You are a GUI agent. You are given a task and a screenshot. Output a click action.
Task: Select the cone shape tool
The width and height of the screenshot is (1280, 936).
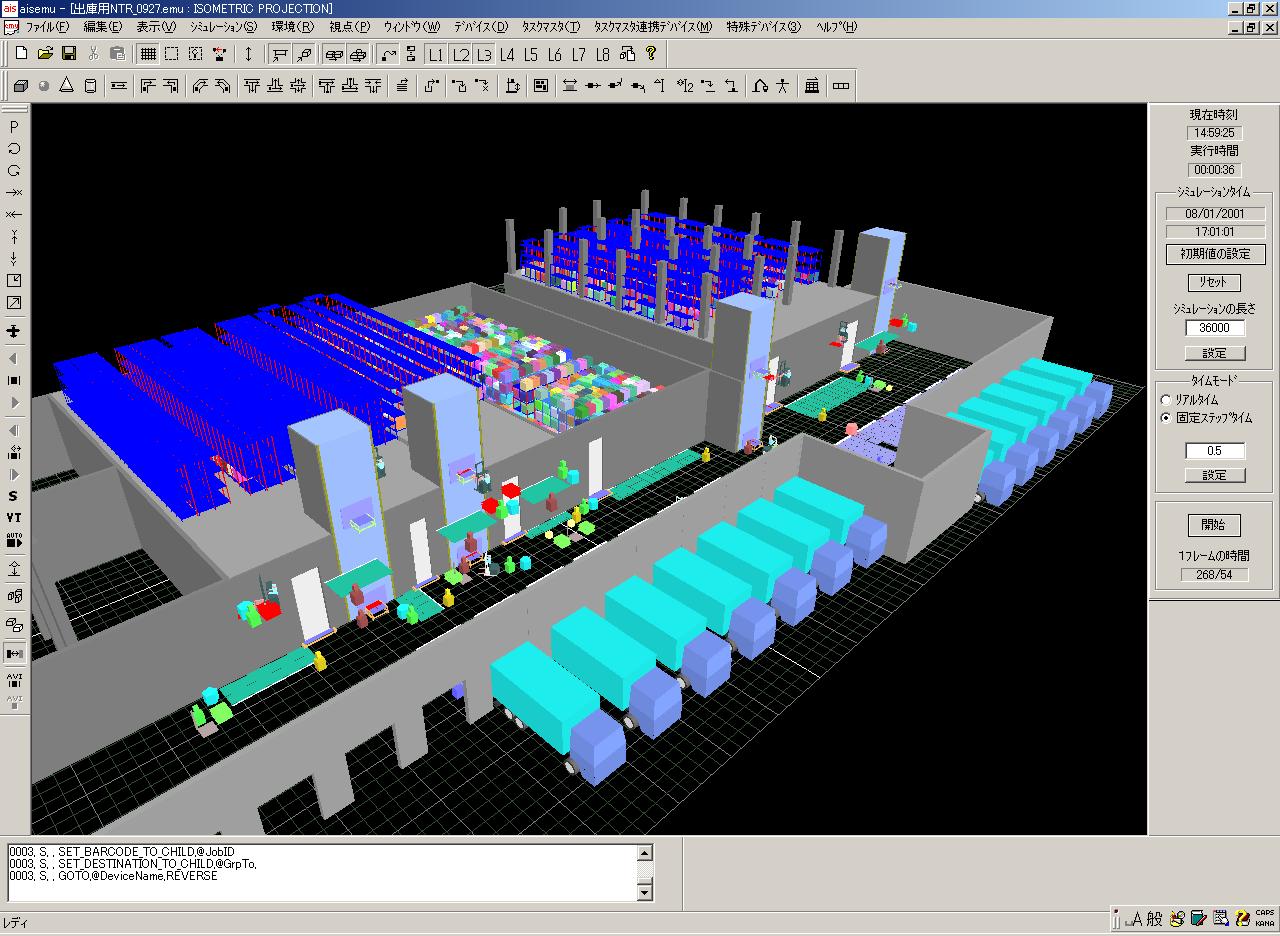click(67, 86)
